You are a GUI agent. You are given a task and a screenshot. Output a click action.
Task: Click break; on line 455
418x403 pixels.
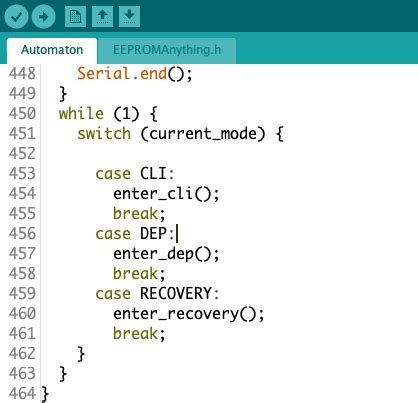[x=139, y=214]
